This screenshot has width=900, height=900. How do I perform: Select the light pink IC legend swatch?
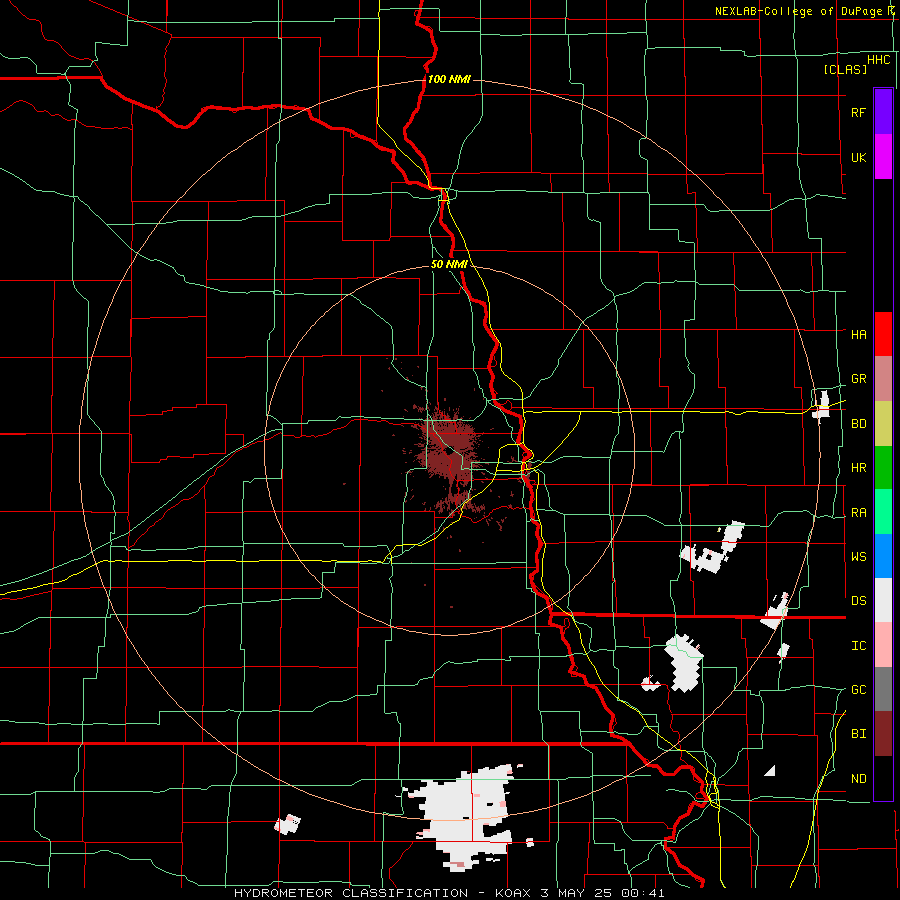tap(883, 645)
